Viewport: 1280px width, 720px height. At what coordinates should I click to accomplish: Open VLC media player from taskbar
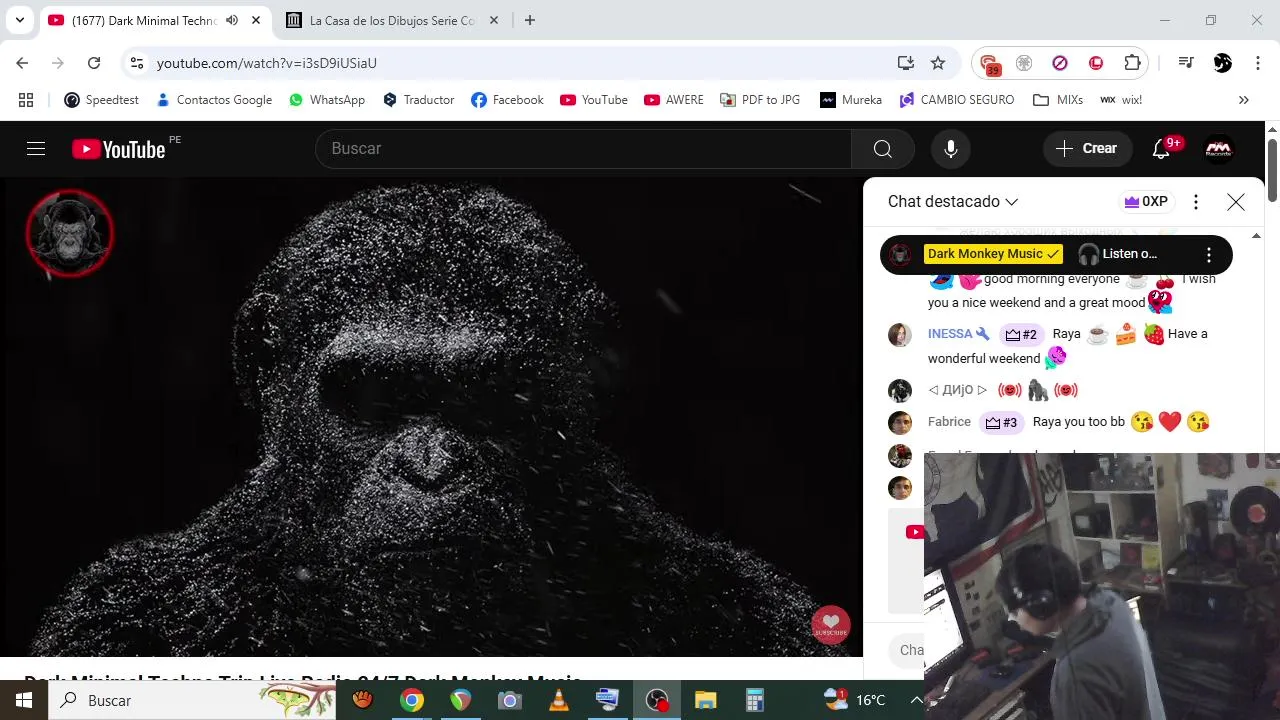559,700
